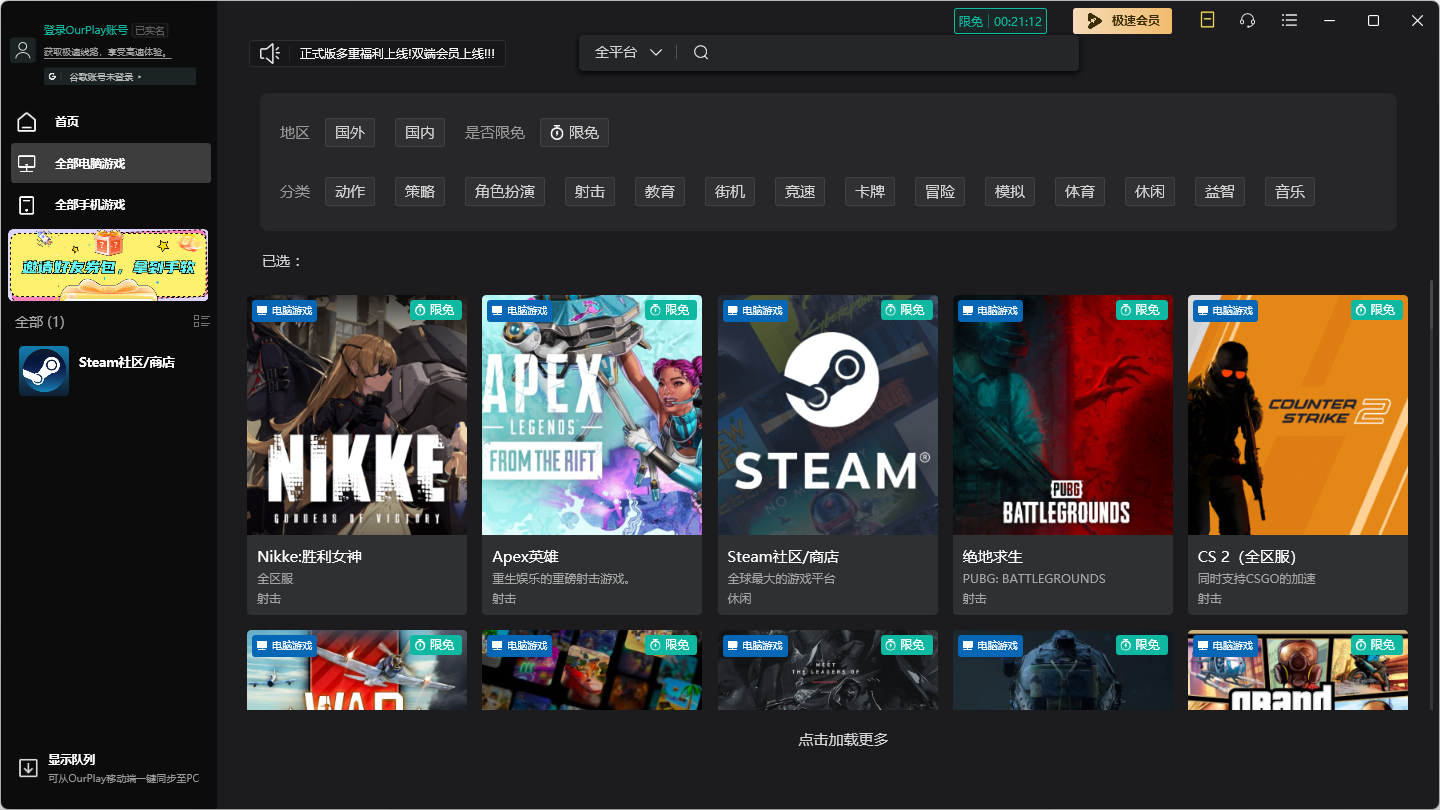Click 电脑游戏 tag on Apex card
The height and width of the screenshot is (810, 1440).
tap(520, 311)
